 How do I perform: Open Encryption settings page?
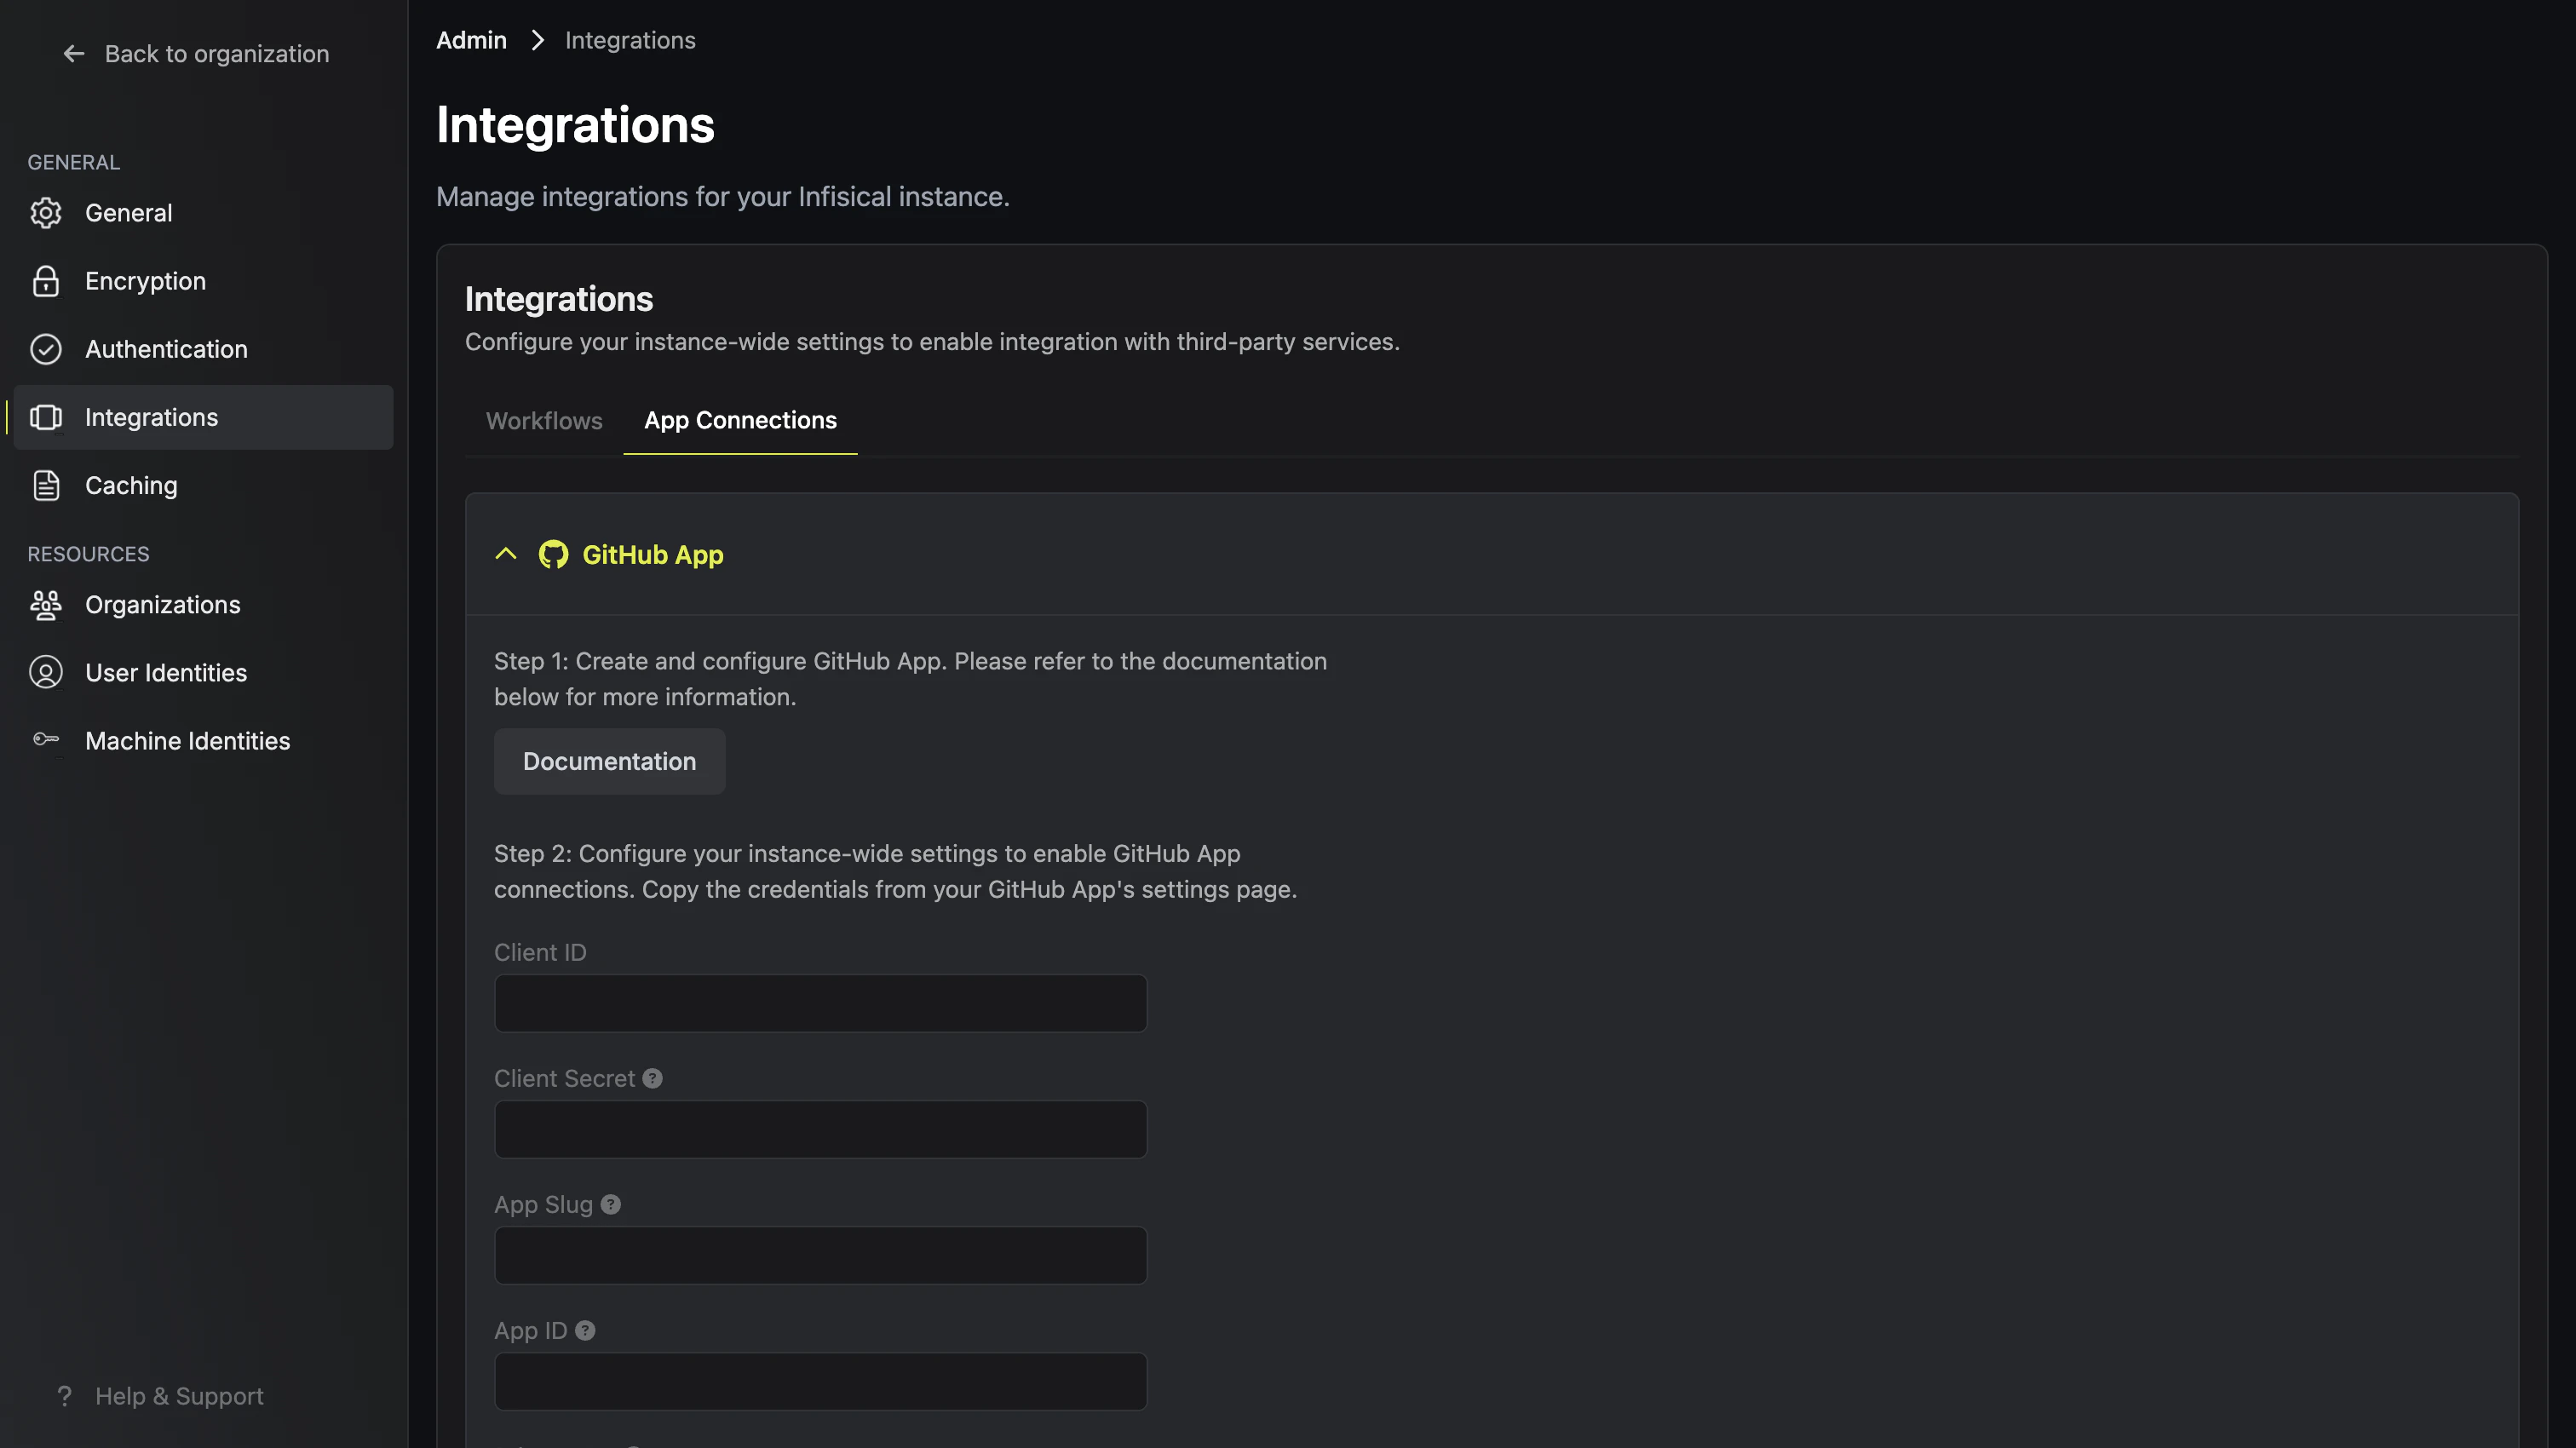pos(204,281)
